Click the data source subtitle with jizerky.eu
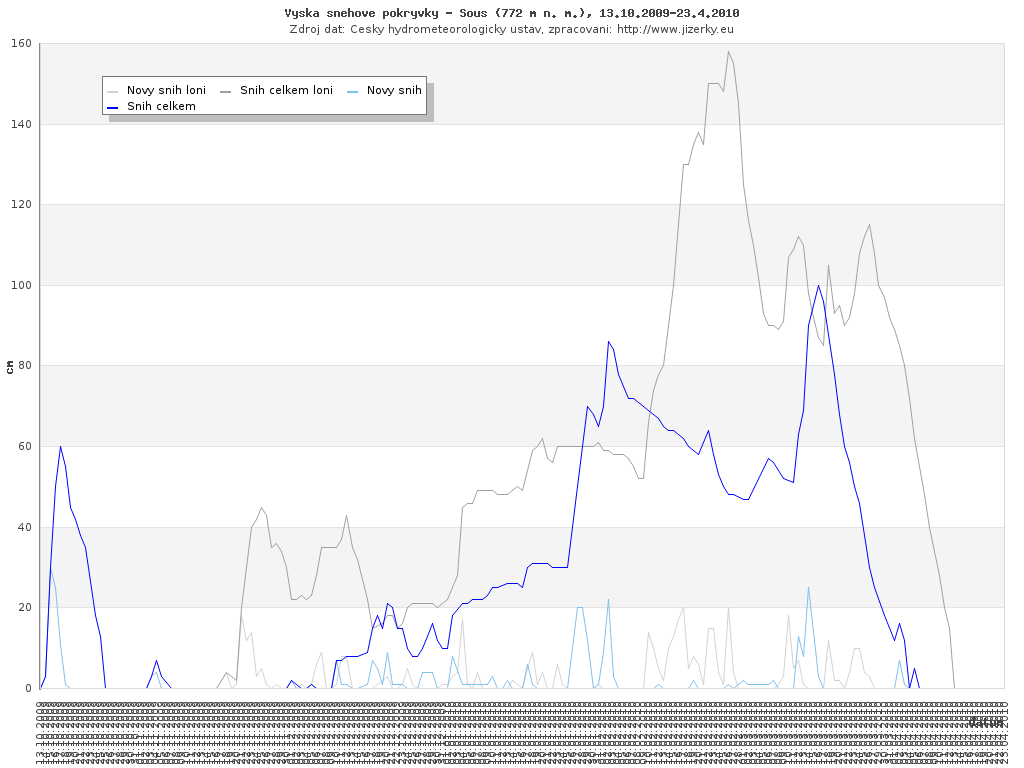 click(x=512, y=28)
